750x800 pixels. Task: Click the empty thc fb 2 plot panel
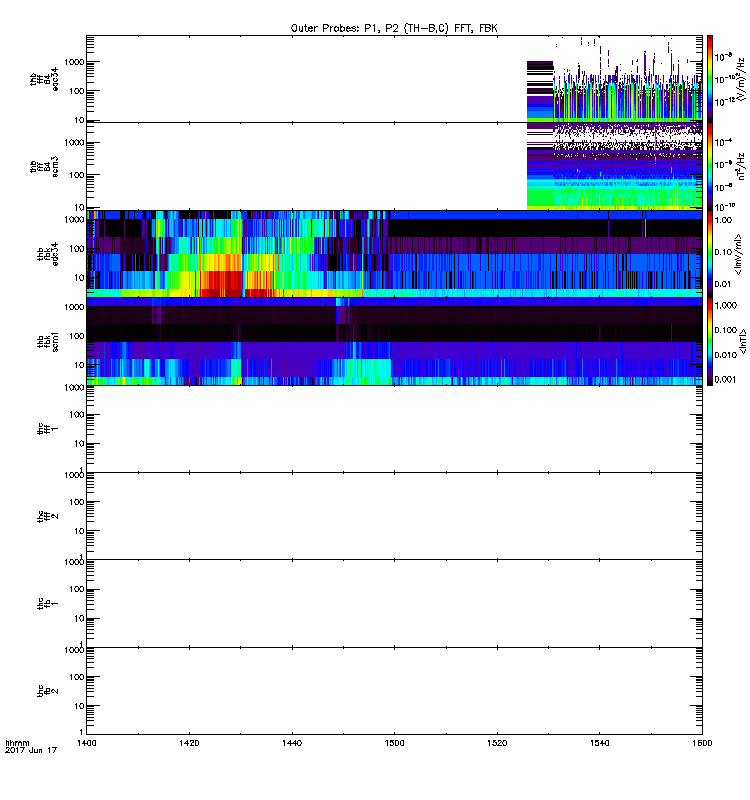(x=394, y=691)
